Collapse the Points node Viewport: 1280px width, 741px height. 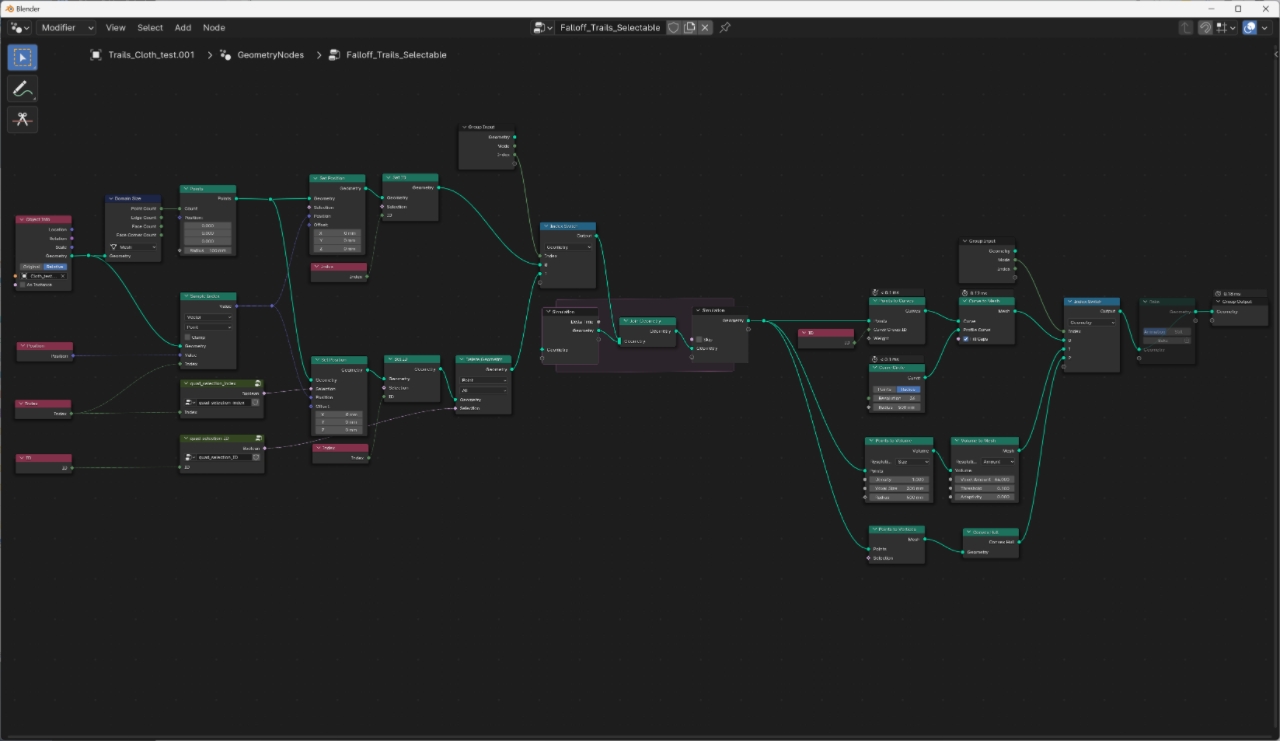point(186,189)
